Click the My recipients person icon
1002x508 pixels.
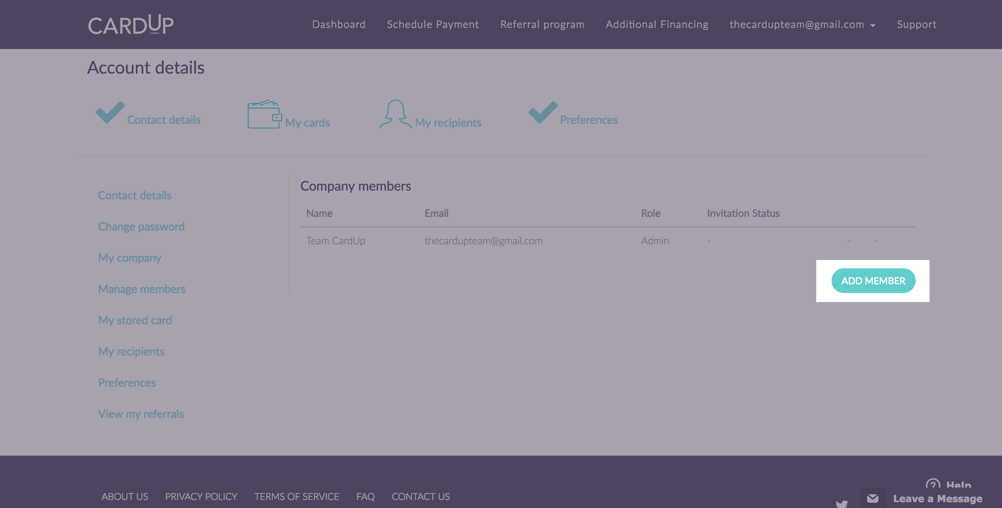[395, 114]
